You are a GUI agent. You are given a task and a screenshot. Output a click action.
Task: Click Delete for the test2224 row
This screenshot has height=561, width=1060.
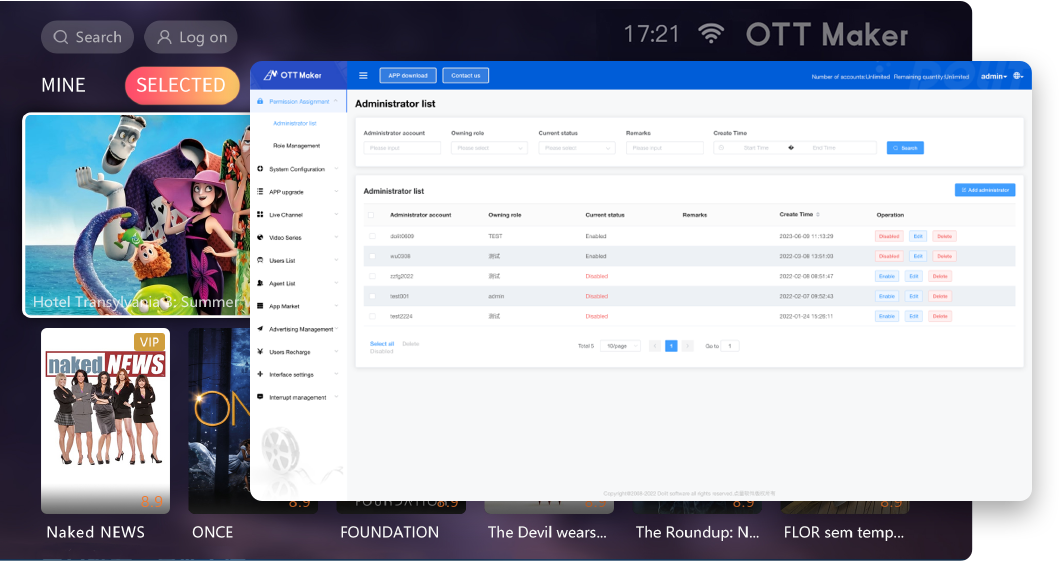coord(940,316)
